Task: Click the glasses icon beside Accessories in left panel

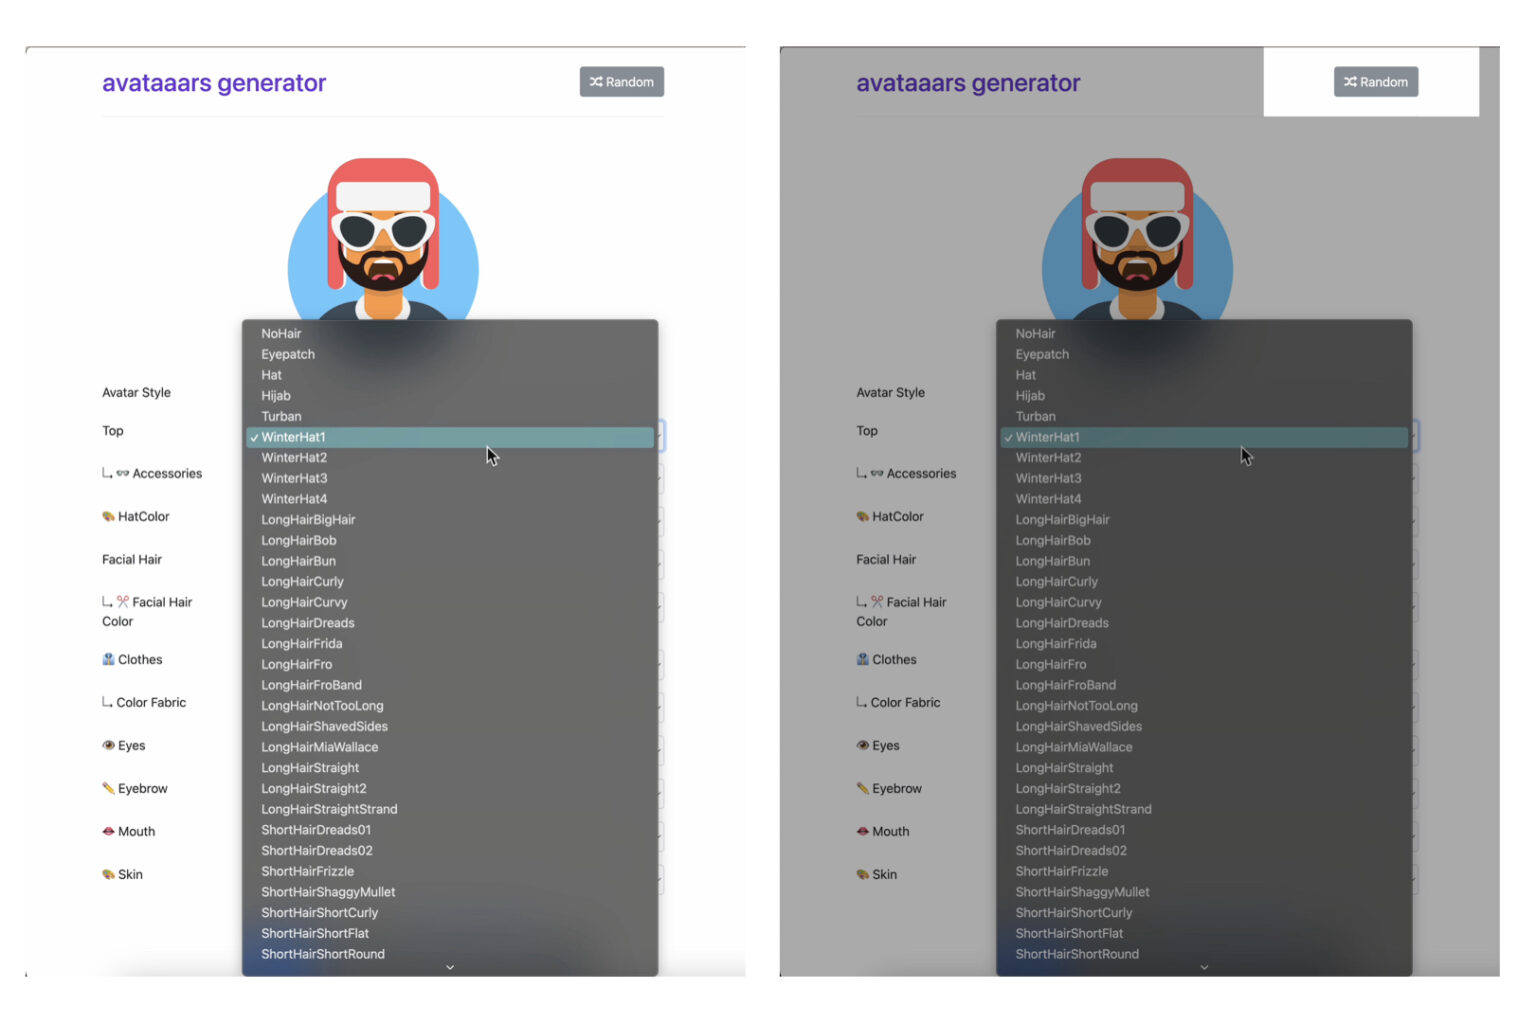Action: [123, 474]
